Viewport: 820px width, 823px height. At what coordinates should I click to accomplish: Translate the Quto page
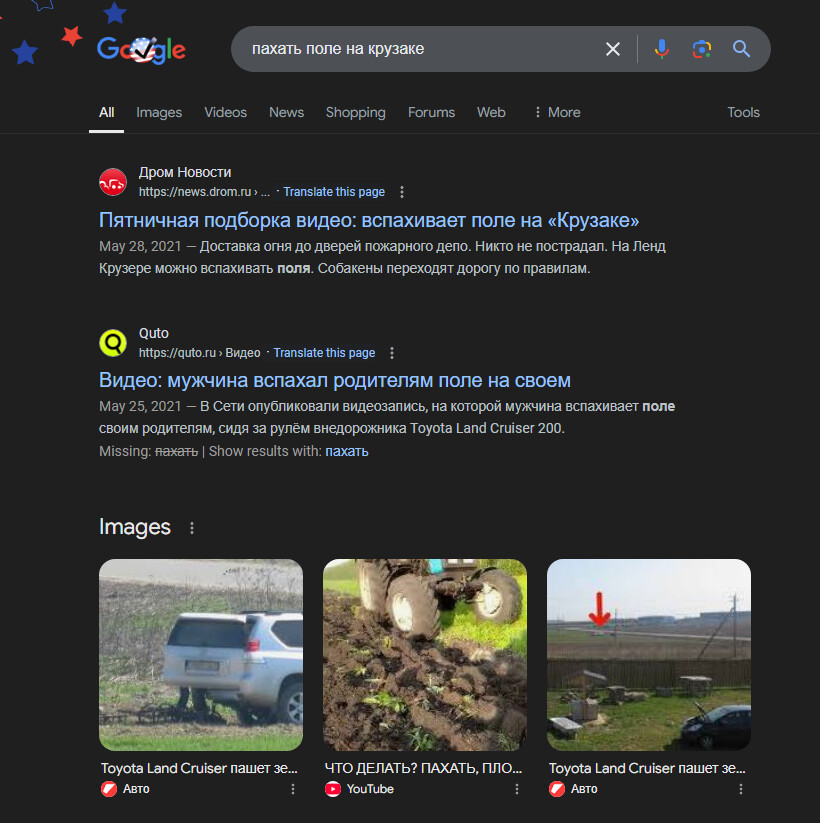[x=324, y=353]
